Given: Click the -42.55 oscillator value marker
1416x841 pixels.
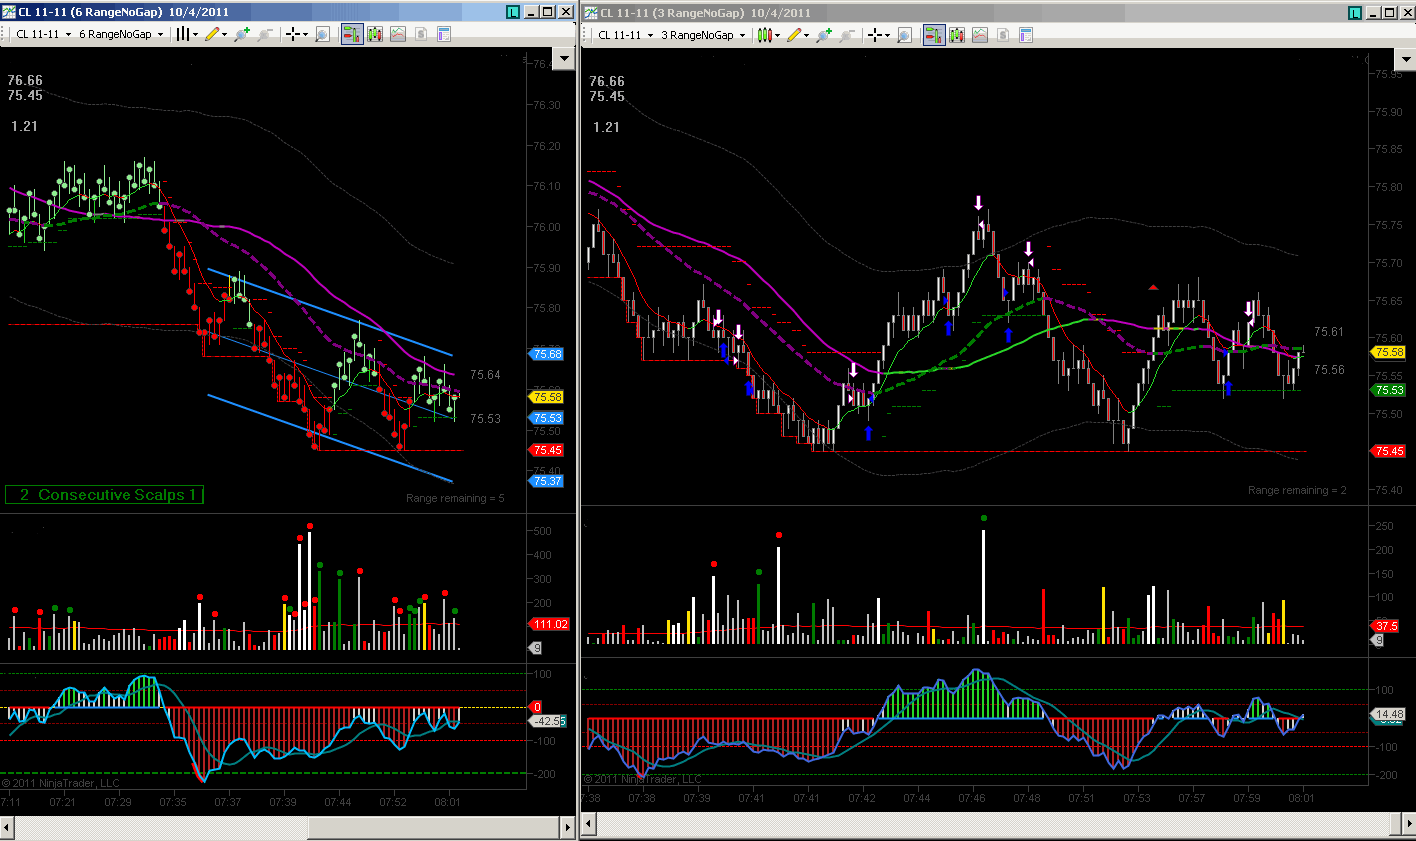Looking at the screenshot, I should pos(549,721).
